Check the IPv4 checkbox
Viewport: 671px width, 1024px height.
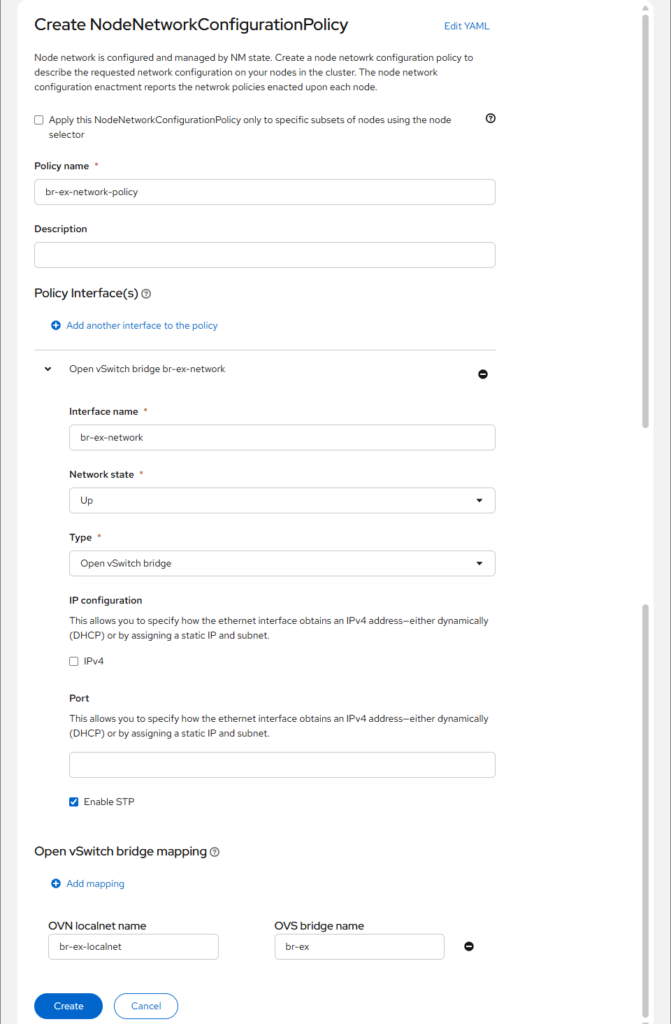[74, 661]
